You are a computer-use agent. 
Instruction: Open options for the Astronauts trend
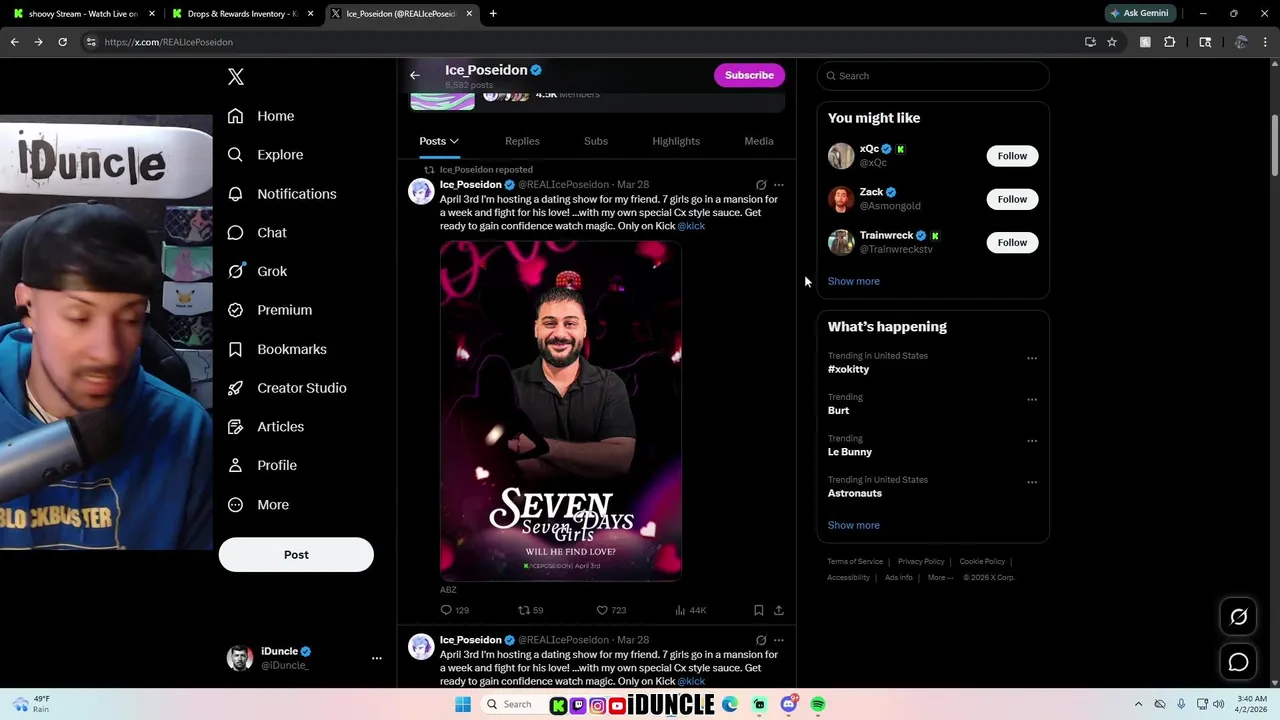[1032, 482]
